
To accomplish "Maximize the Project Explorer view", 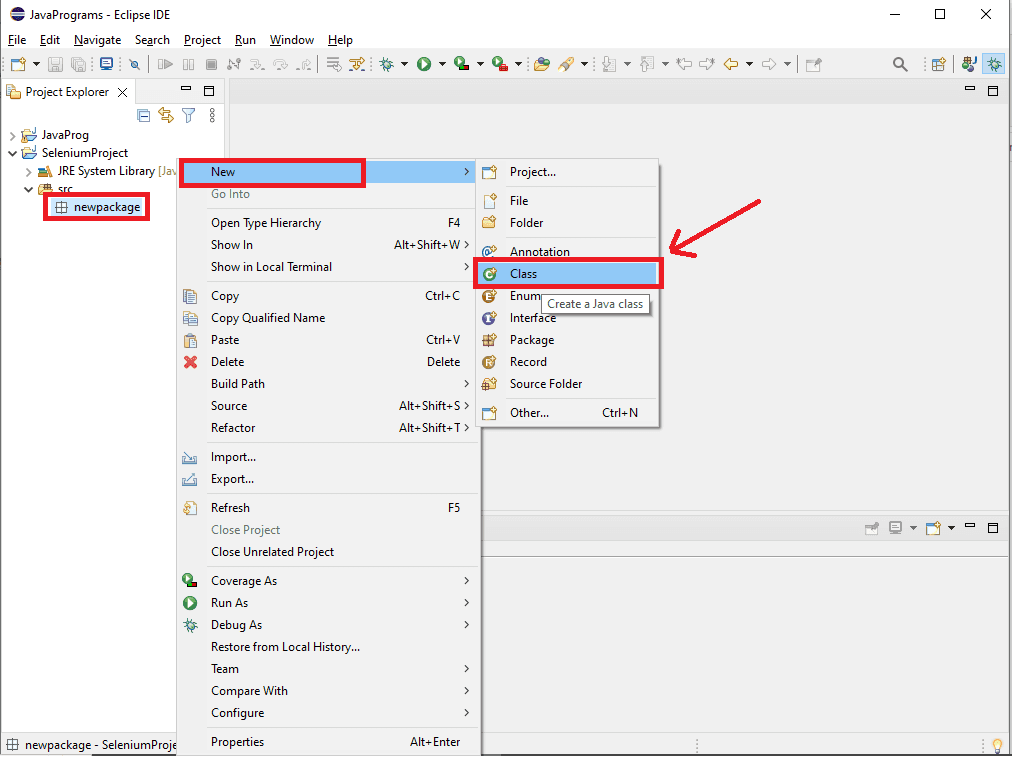I will click(209, 91).
